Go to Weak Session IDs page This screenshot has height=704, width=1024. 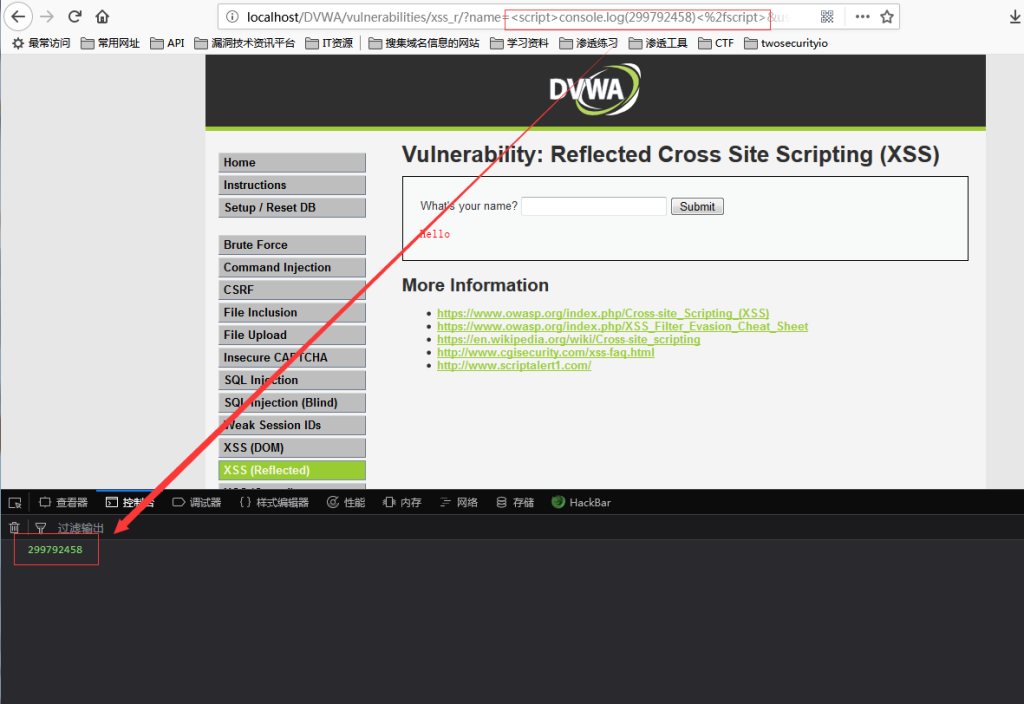[x=292, y=425]
